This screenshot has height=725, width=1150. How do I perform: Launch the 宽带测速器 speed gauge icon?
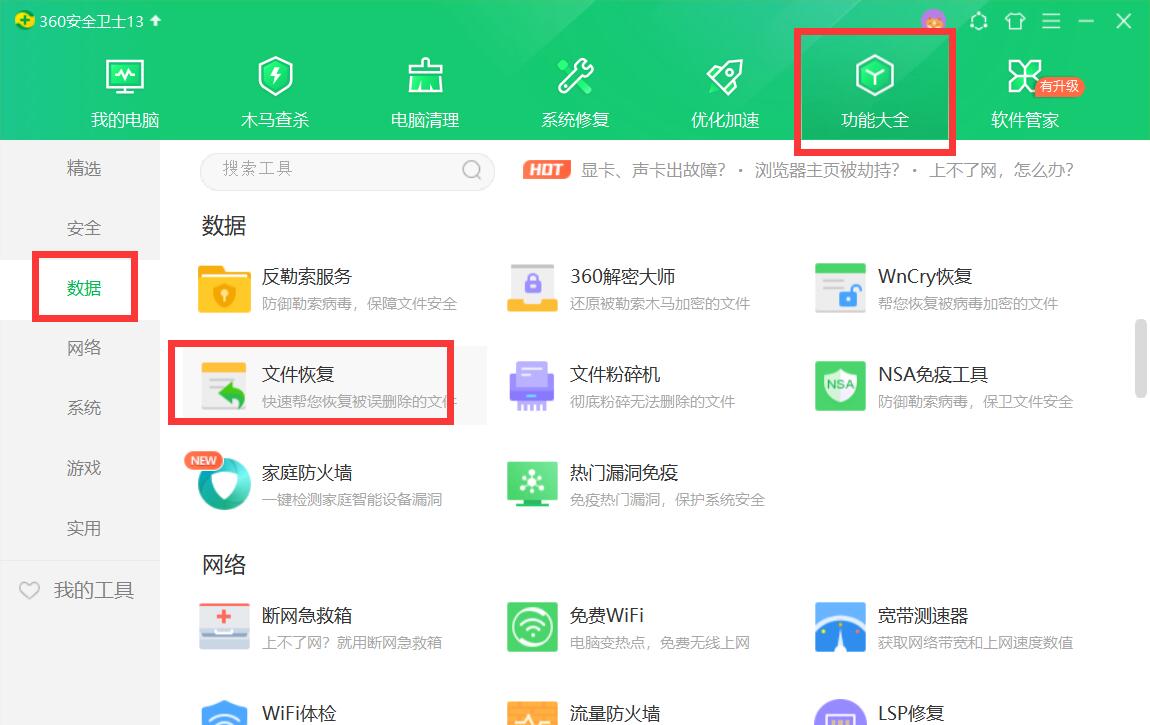click(x=840, y=627)
